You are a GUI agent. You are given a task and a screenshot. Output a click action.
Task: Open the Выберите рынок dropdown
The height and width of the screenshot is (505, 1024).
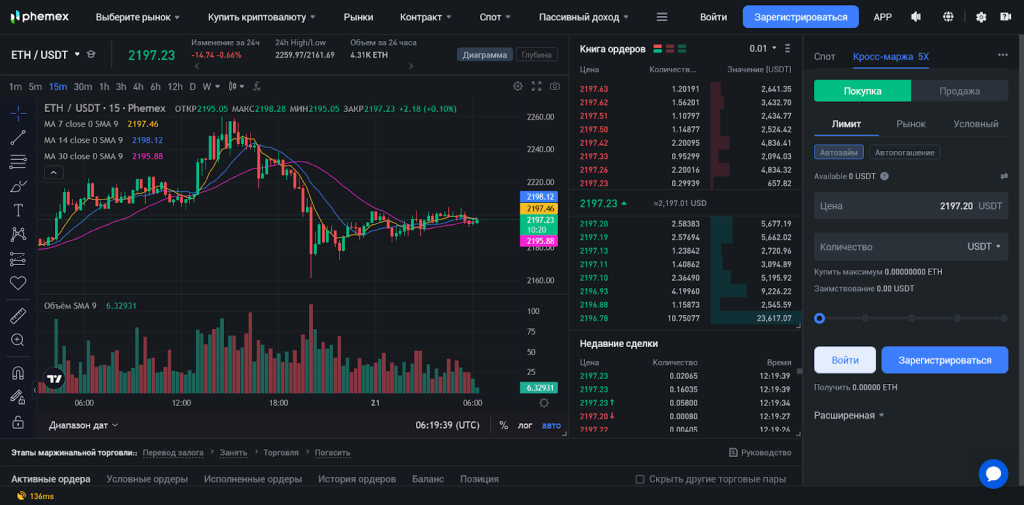(138, 17)
